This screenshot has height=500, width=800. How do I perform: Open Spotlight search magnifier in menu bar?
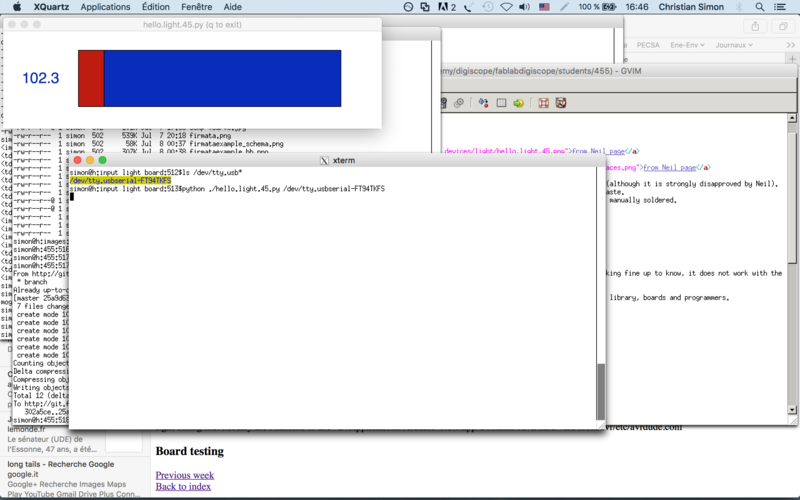760,7
